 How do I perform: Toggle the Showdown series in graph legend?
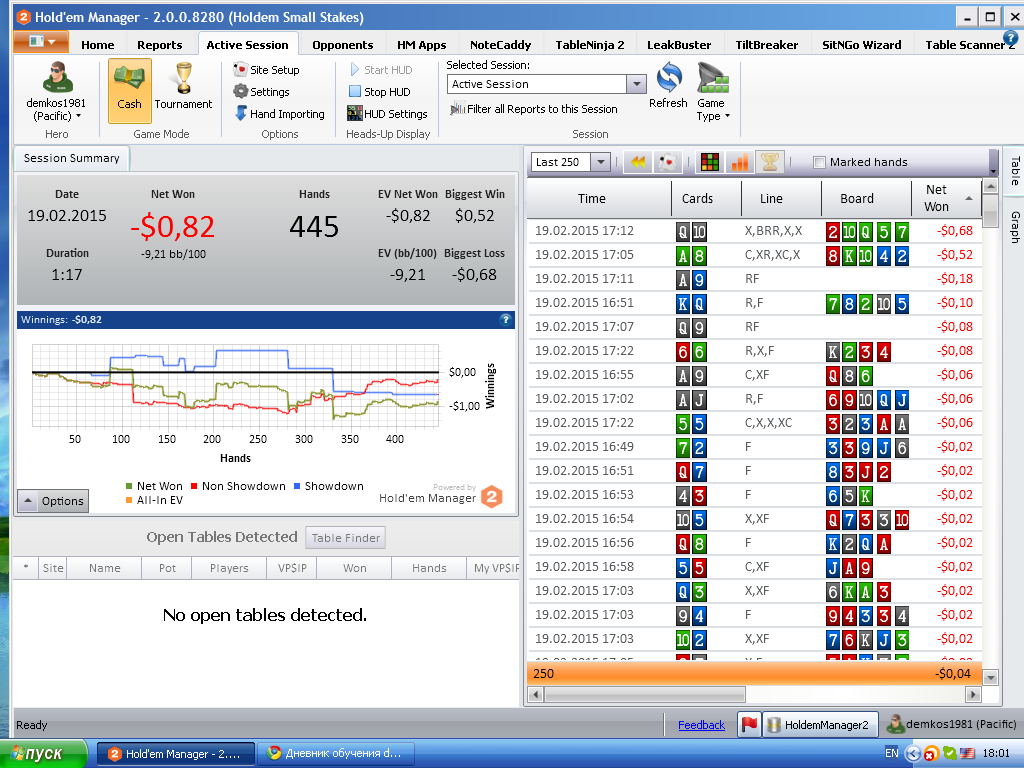click(329, 486)
